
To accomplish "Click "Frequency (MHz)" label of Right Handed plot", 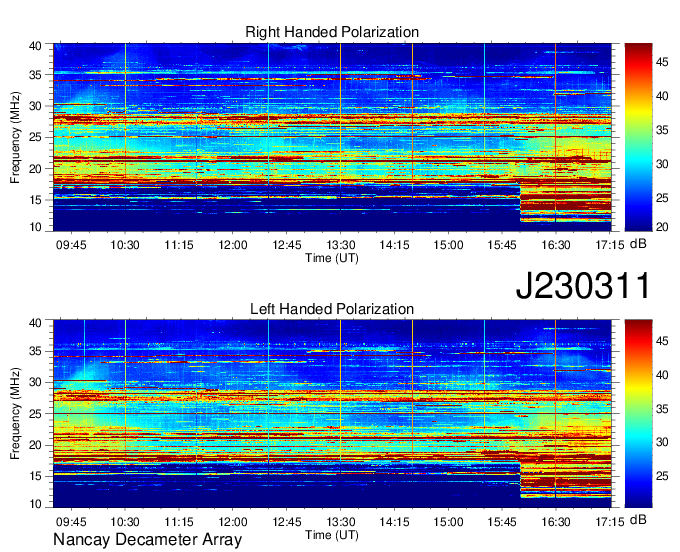I will pos(15,137).
